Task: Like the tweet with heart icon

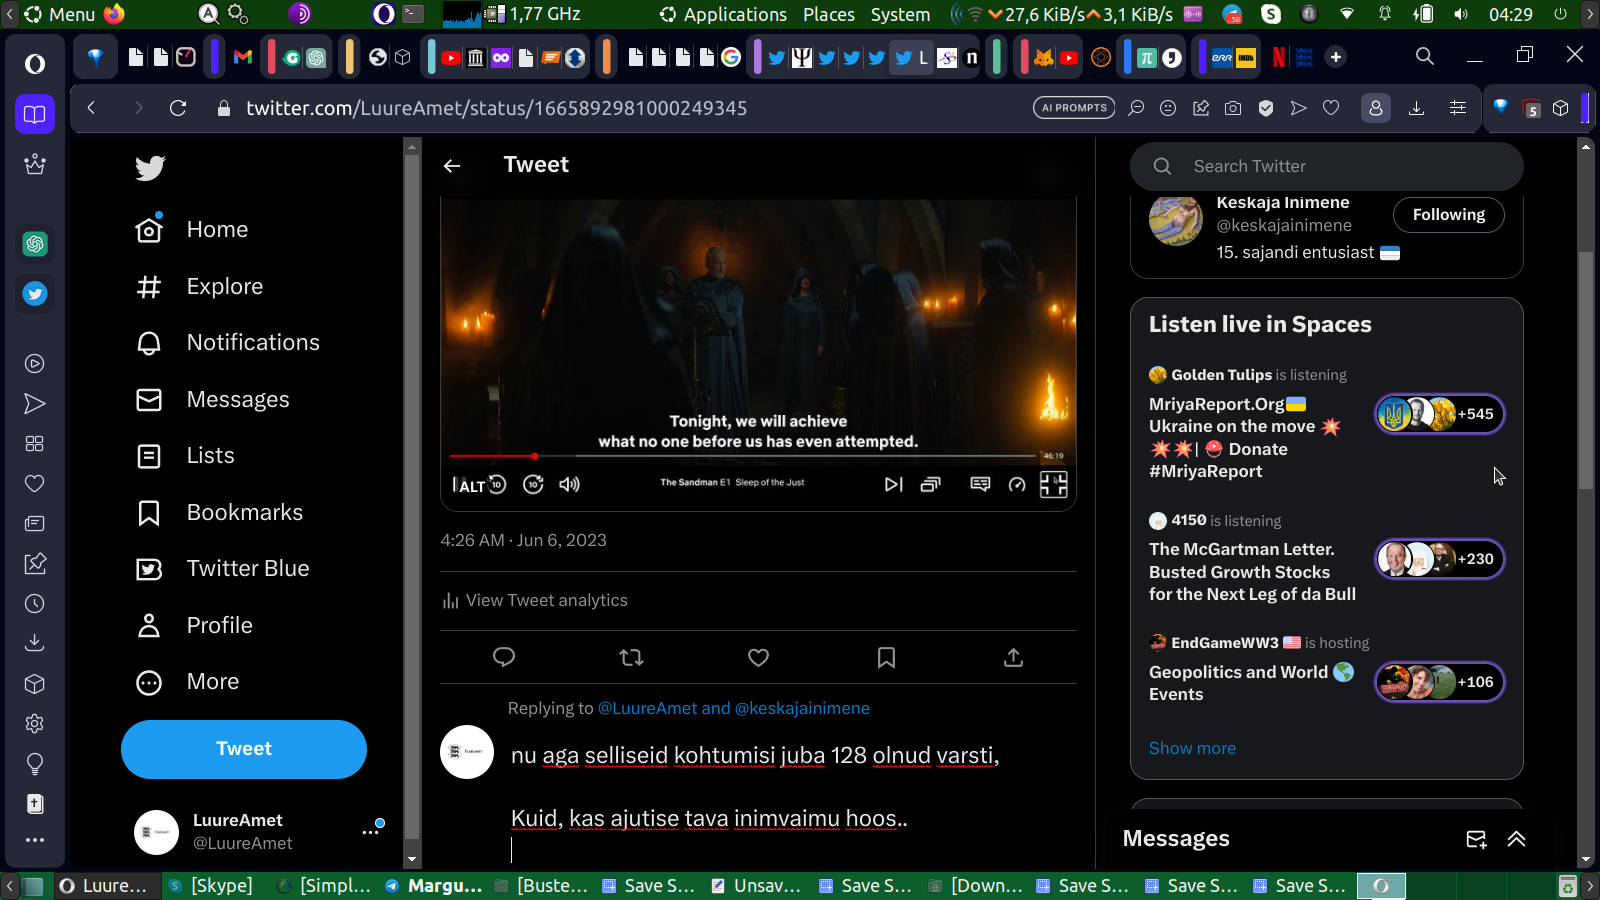Action: point(759,657)
